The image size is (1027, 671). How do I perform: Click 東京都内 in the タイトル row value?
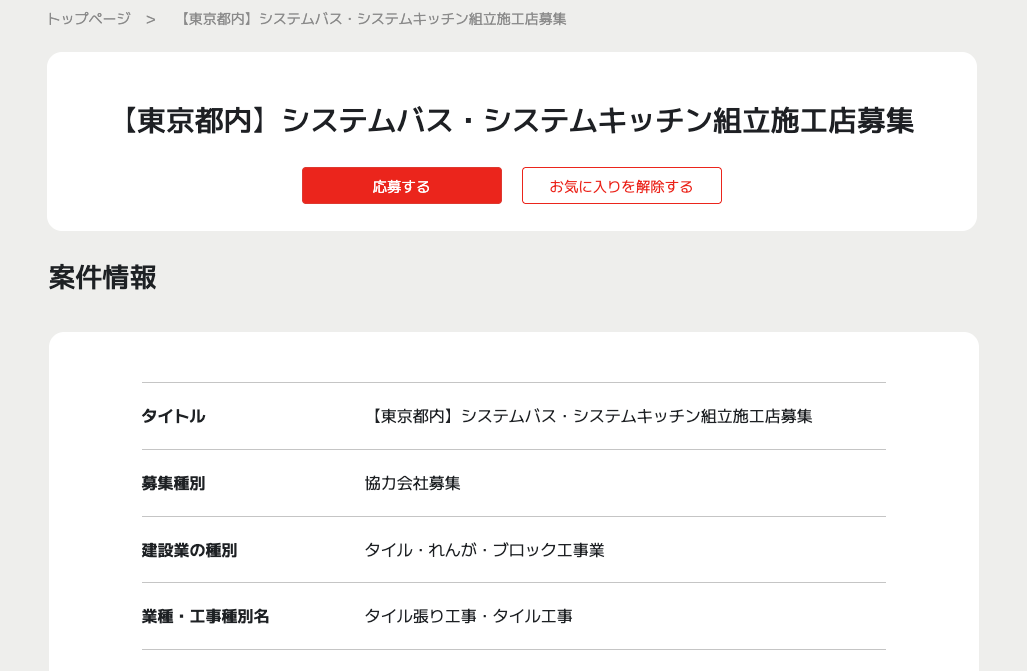412,416
